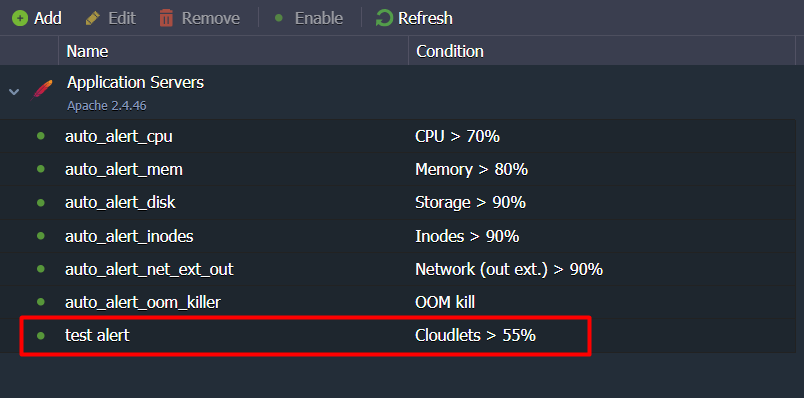The image size is (804, 398).
Task: Click the Enable button label
Action: 319,18
